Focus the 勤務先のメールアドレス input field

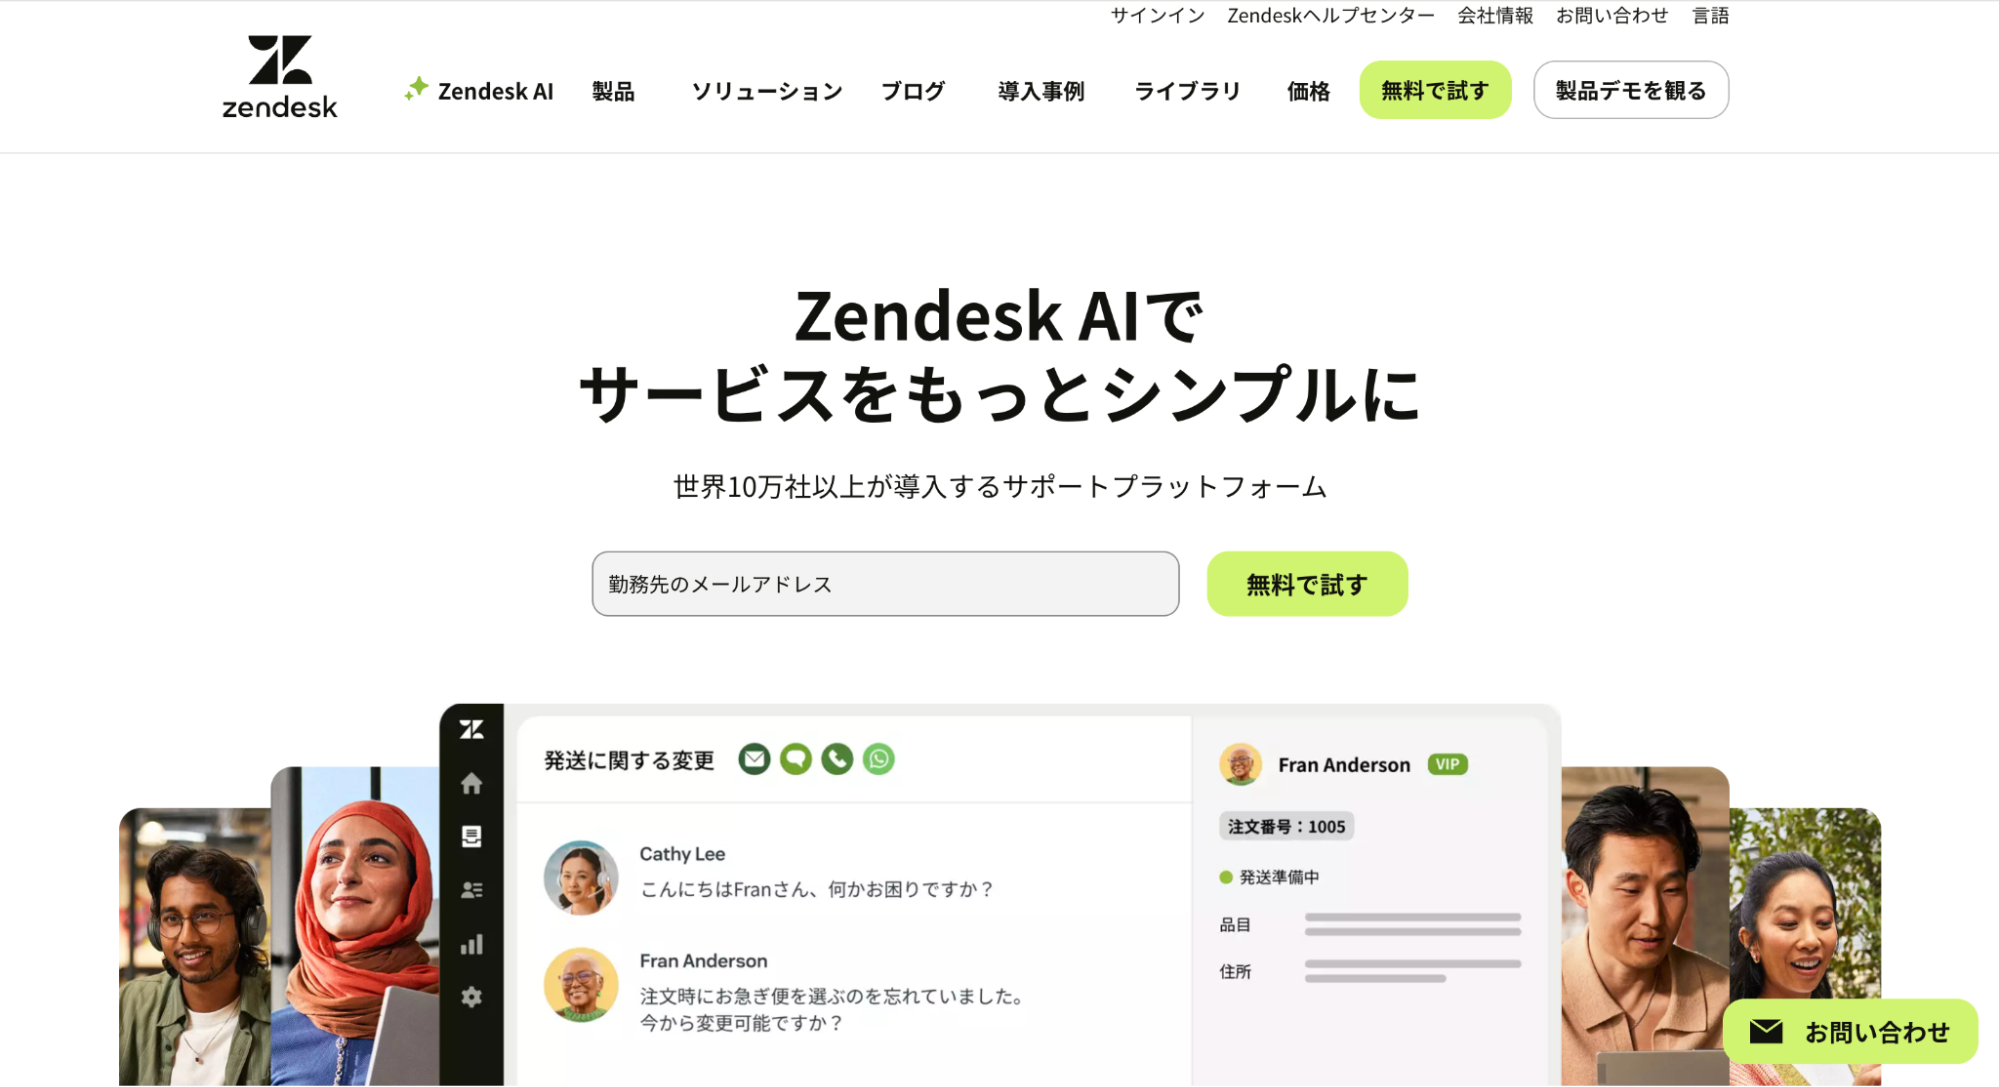(885, 584)
